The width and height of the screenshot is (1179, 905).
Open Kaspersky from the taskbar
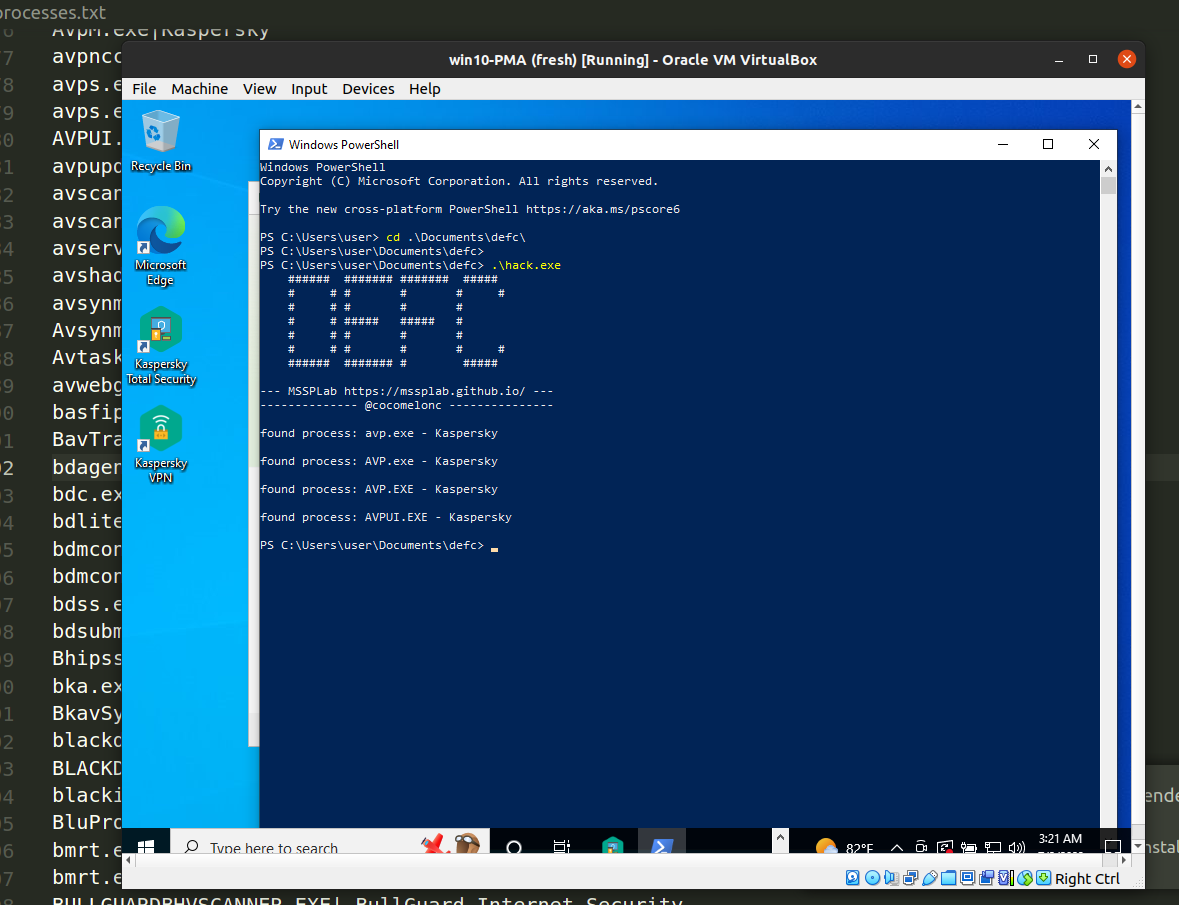coord(613,845)
